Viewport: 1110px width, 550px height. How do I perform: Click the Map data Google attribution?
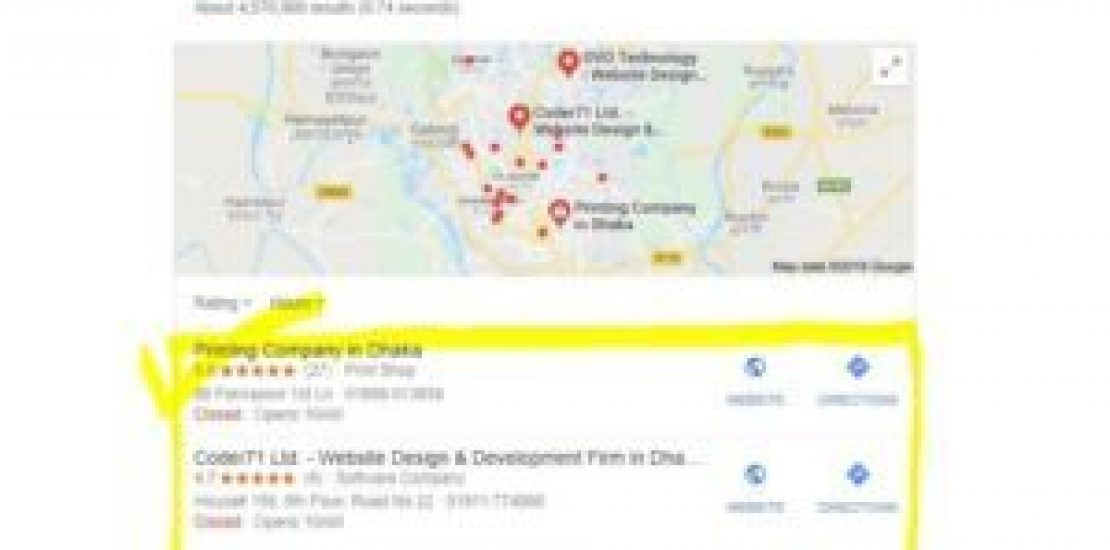pyautogui.click(x=842, y=267)
